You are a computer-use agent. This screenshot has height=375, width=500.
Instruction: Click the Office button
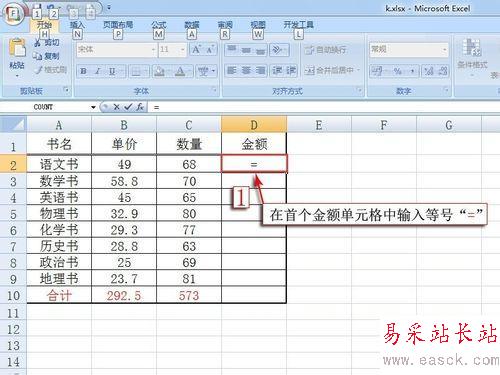(13, 14)
